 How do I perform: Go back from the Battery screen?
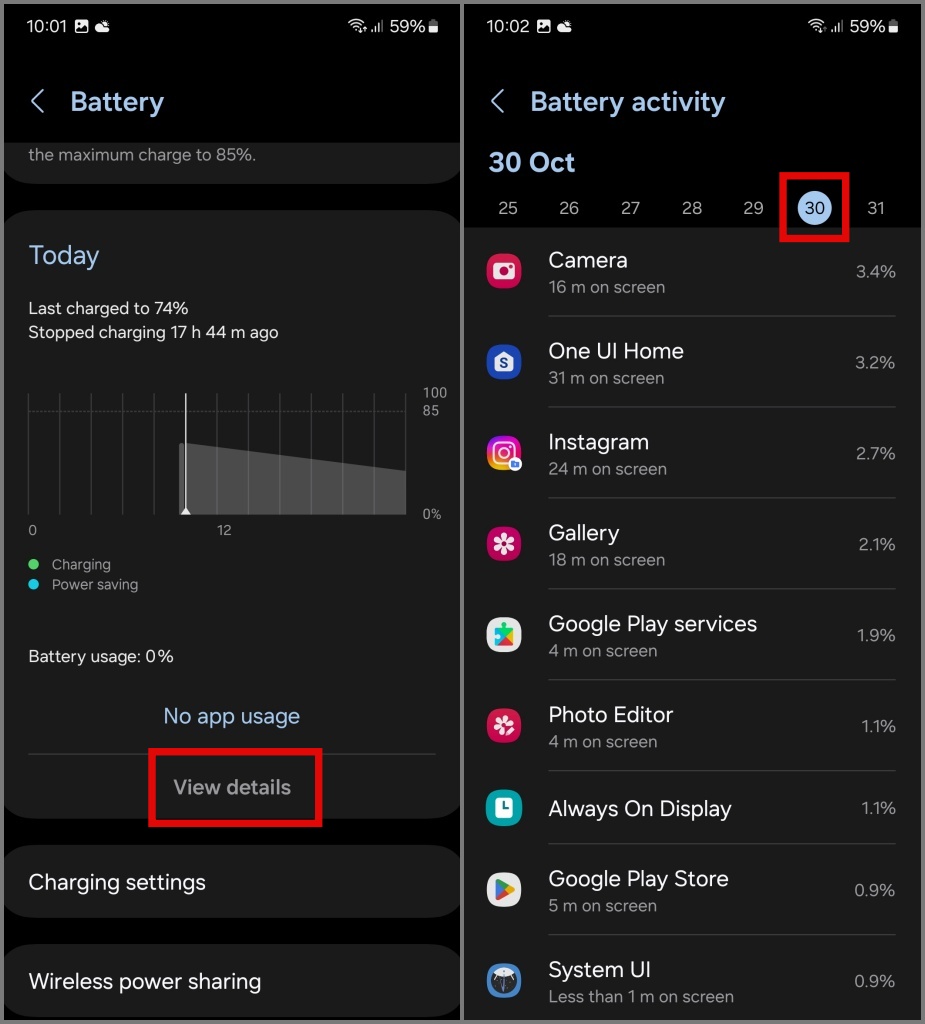pos(38,101)
